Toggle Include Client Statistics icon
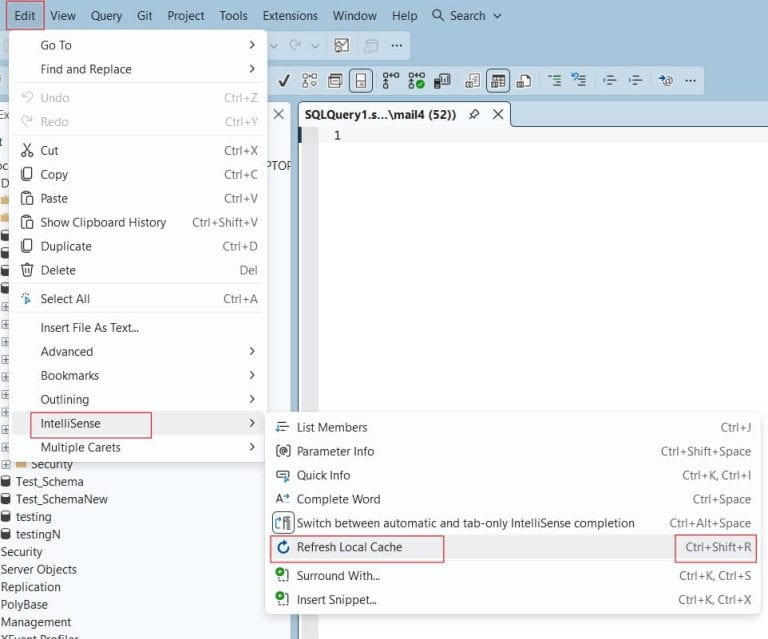 [442, 80]
